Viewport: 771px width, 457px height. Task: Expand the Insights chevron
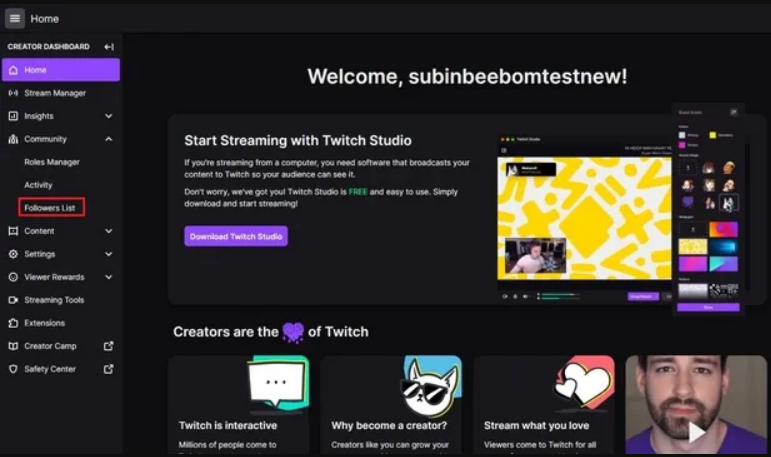(x=109, y=116)
